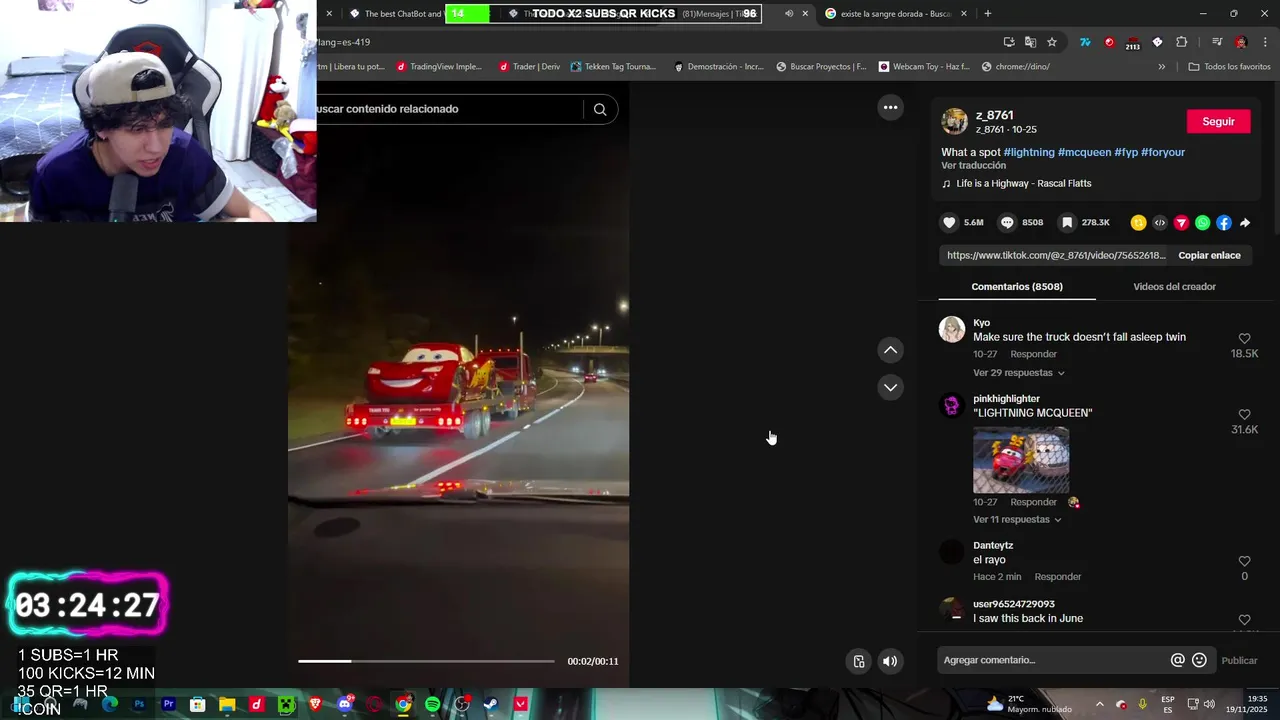Click the Agregar comentario input field
1280x720 pixels.
pos(1052,660)
